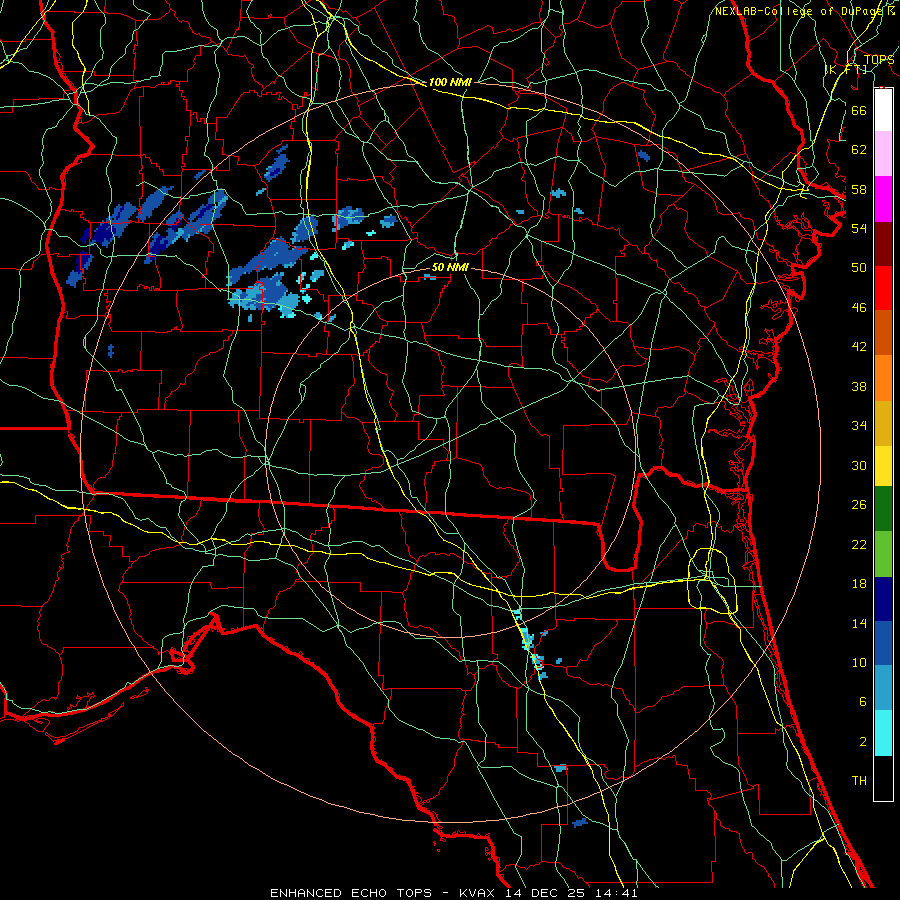The width and height of the screenshot is (900, 900).
Task: Click the '26' legend value
Action: (859, 505)
